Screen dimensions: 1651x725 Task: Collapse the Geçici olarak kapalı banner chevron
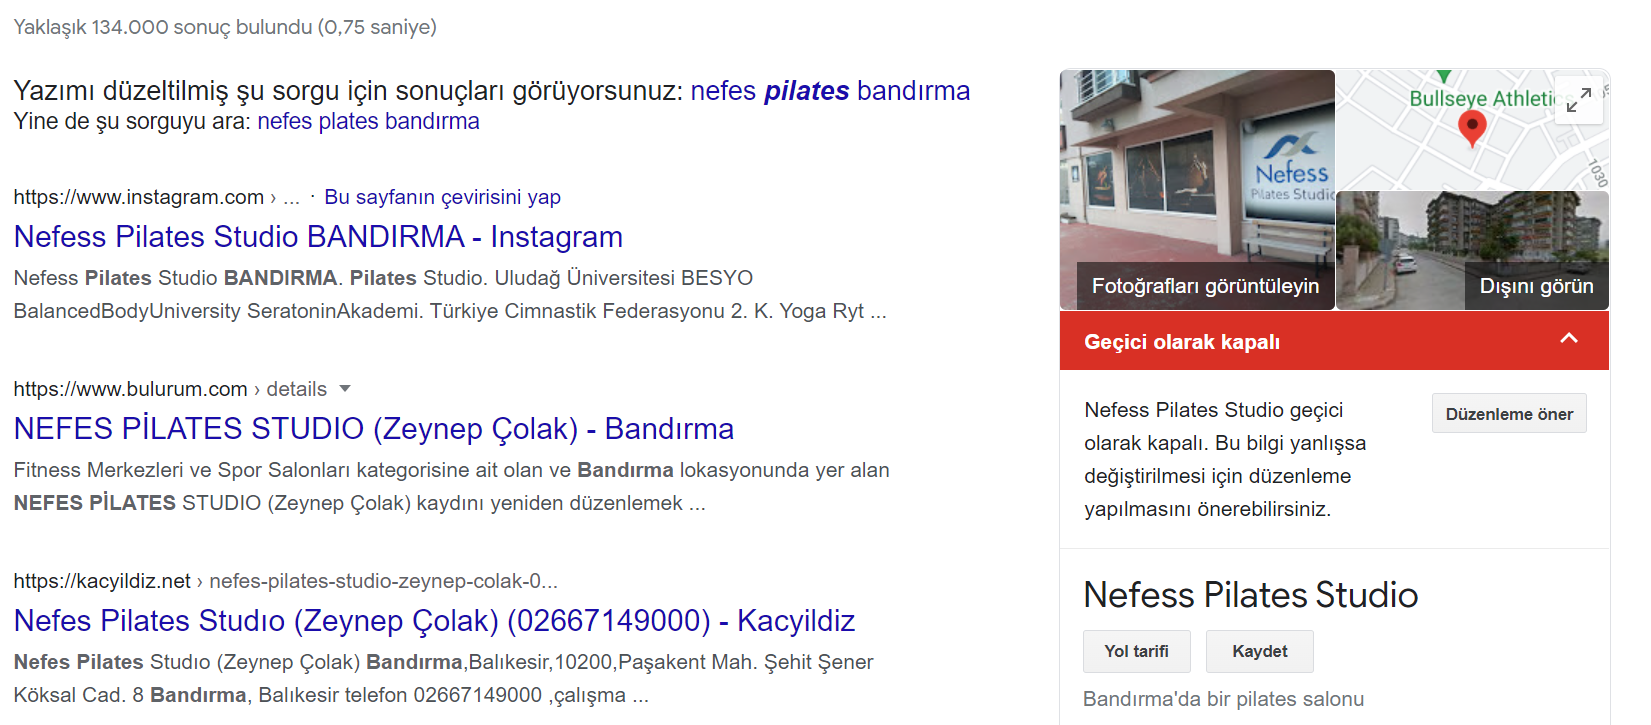click(1569, 338)
